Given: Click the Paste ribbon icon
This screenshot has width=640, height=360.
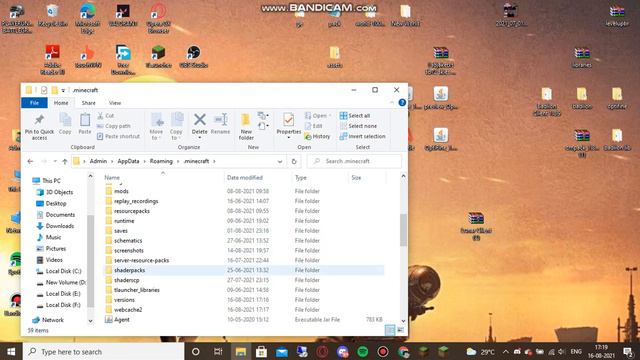Looking at the screenshot, I should coord(85,123).
